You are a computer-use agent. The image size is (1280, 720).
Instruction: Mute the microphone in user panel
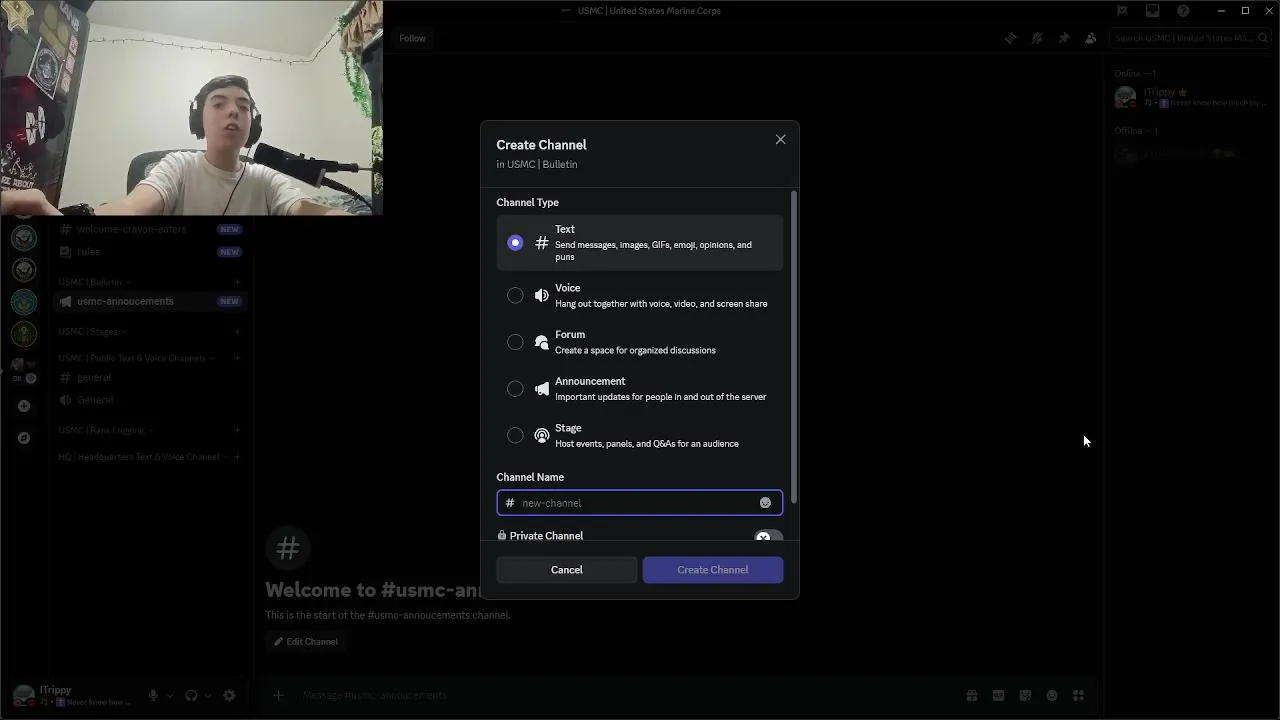point(153,695)
